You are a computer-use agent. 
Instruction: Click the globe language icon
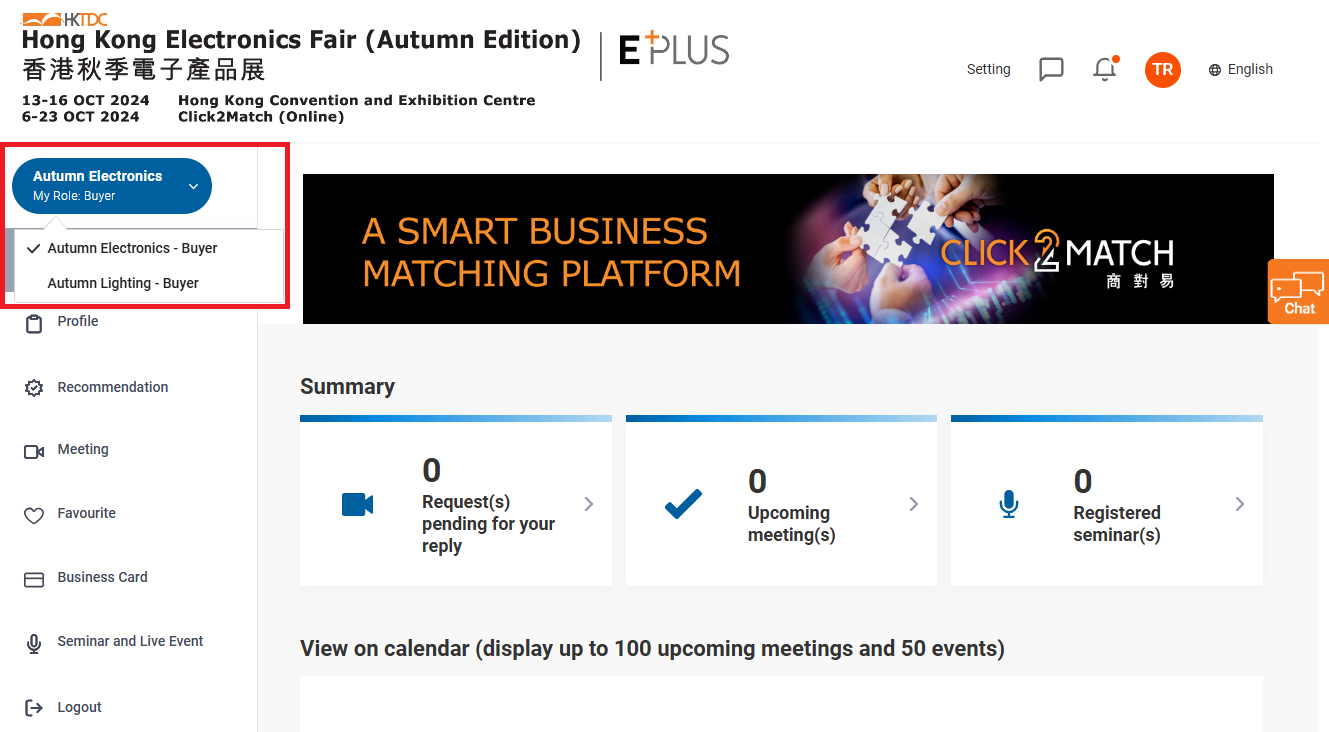pyautogui.click(x=1215, y=70)
